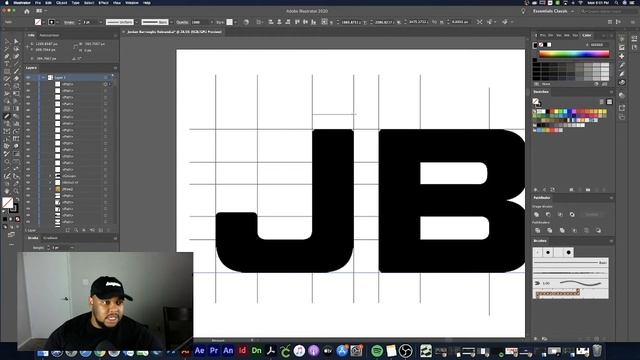The width and height of the screenshot is (640, 360).
Task: Click the Stroke box in the toolbar
Action: tap(13, 208)
